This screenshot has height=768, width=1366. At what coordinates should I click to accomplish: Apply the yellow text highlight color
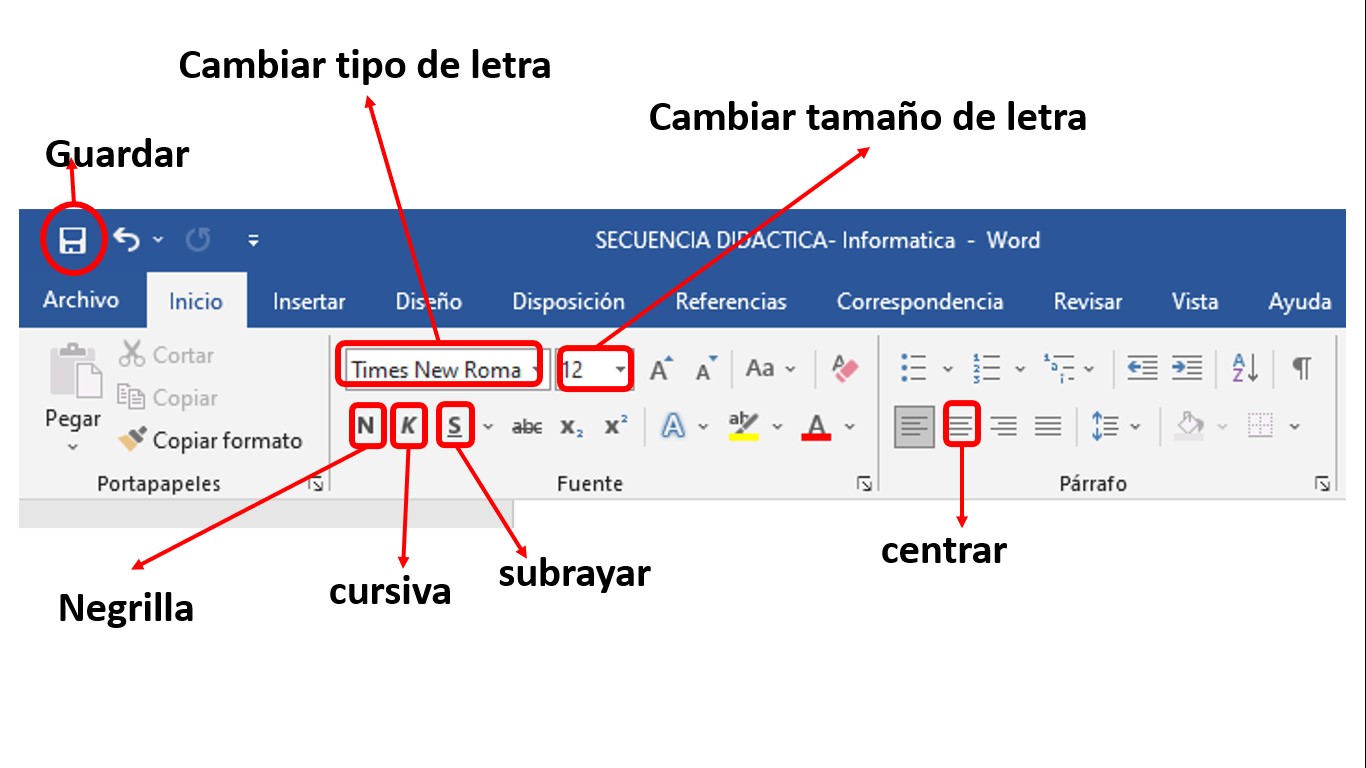(x=744, y=427)
